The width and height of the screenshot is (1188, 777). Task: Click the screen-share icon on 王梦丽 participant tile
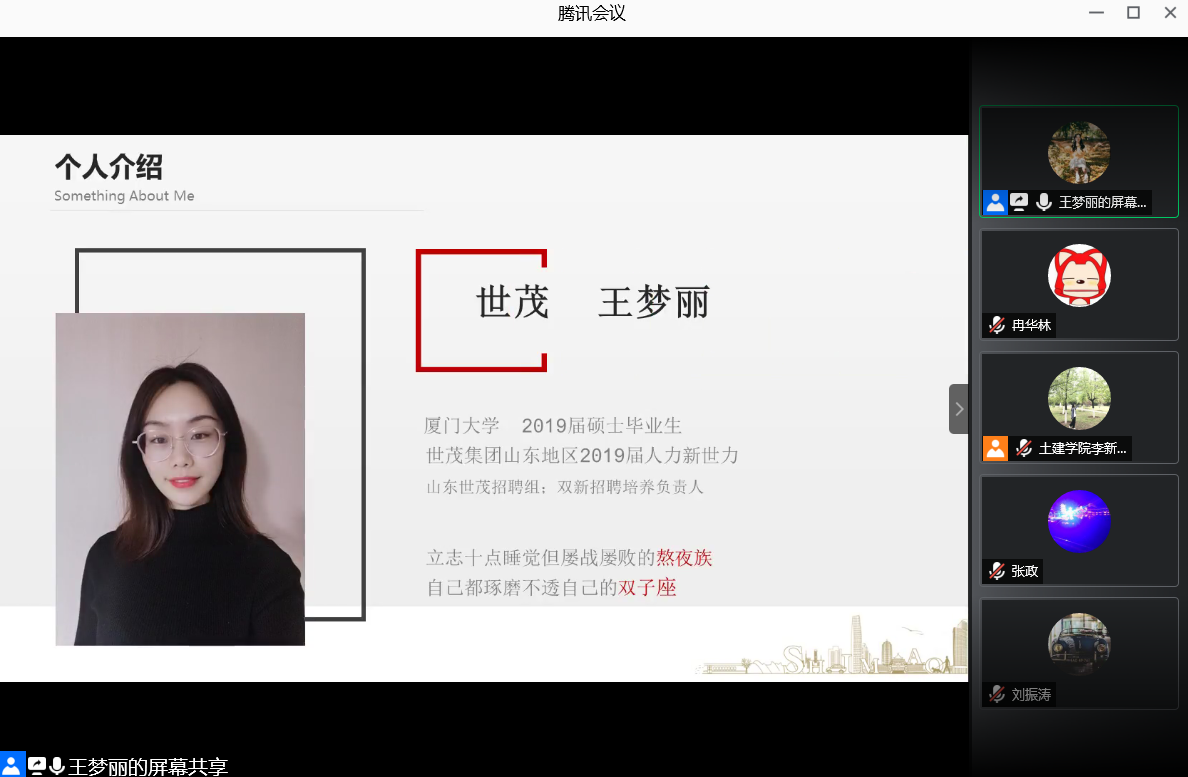point(1019,202)
